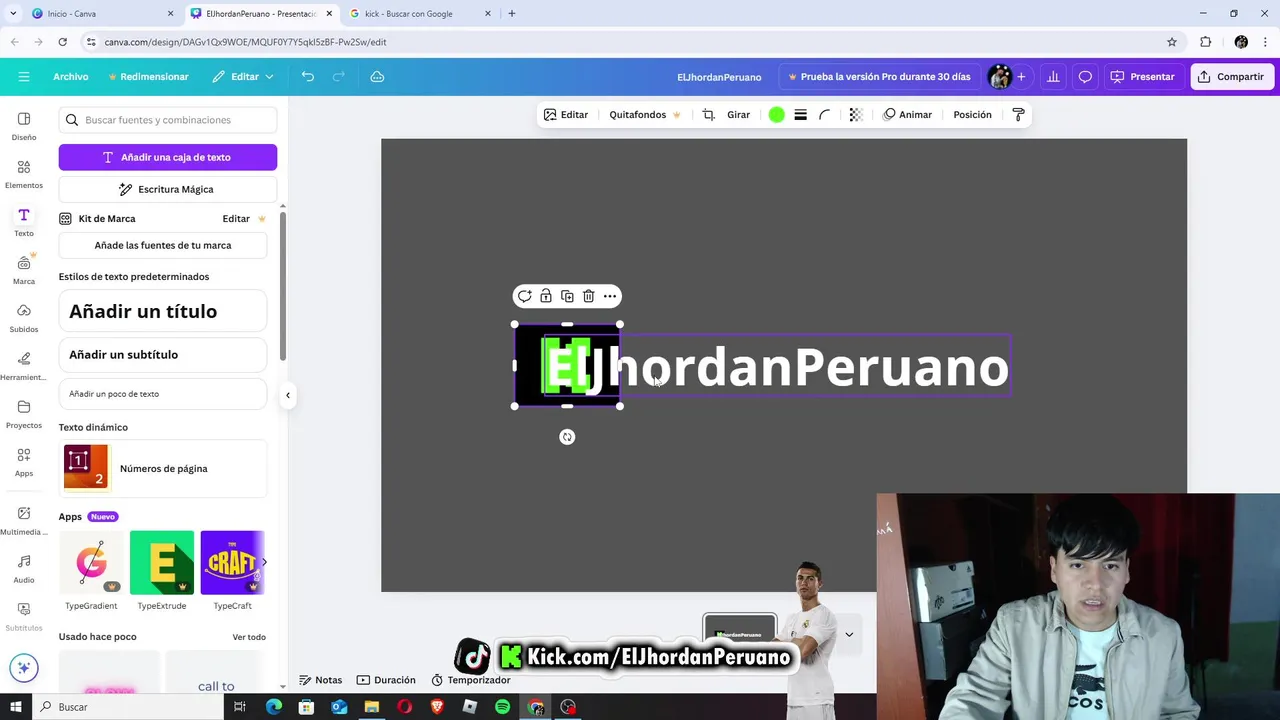Pick the green border color swatch

[776, 115]
